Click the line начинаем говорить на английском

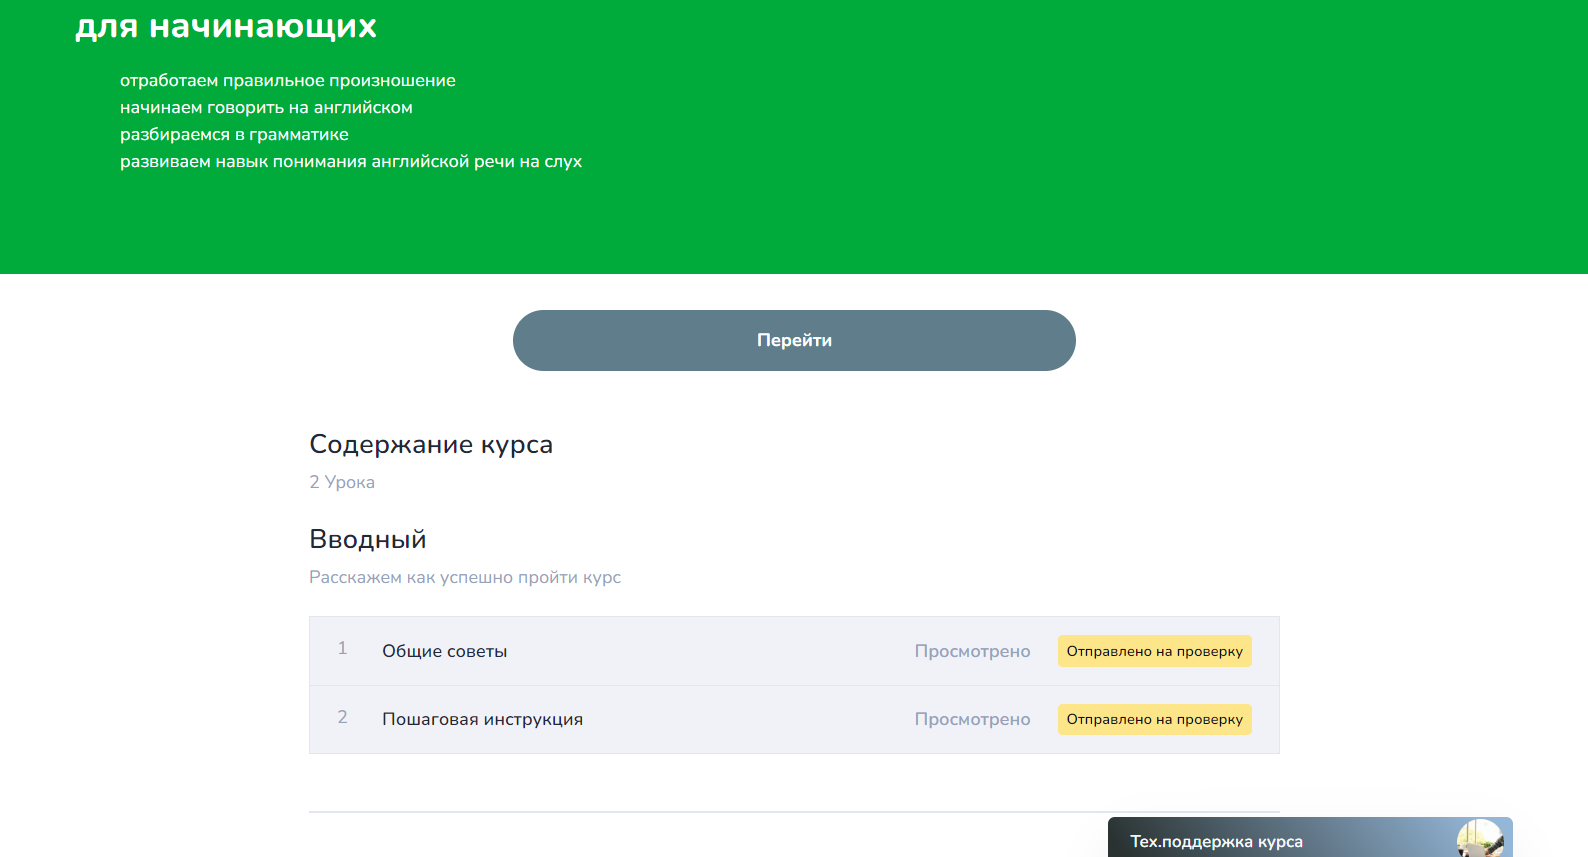click(266, 107)
